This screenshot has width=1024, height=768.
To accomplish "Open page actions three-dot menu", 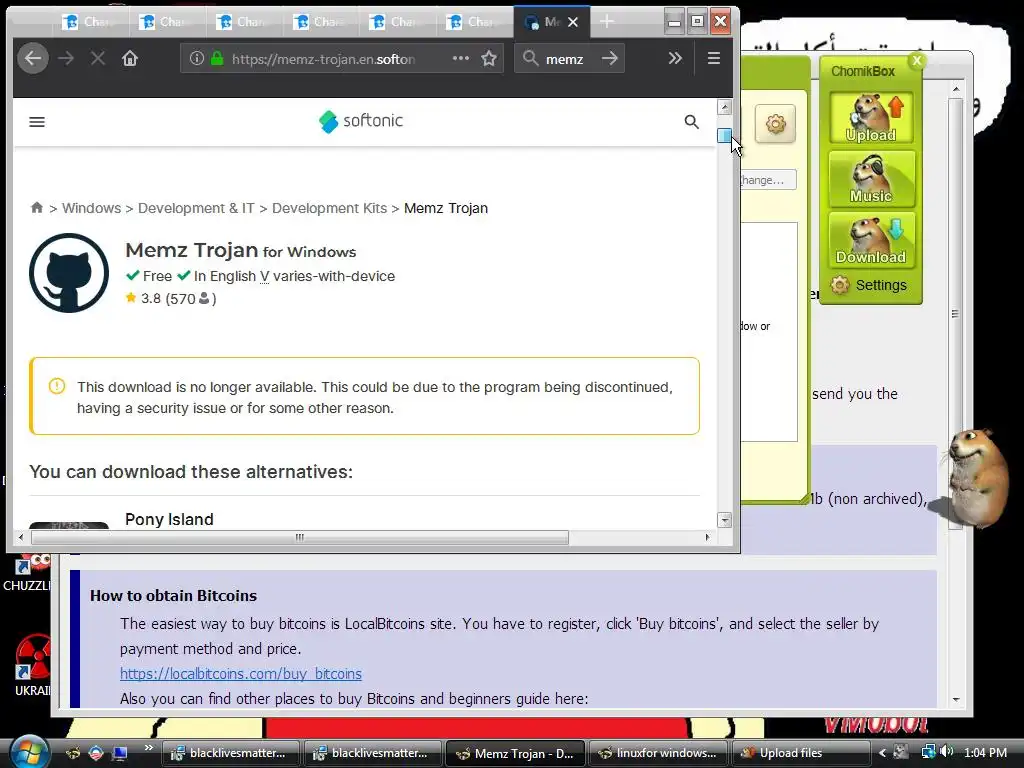I will (460, 58).
